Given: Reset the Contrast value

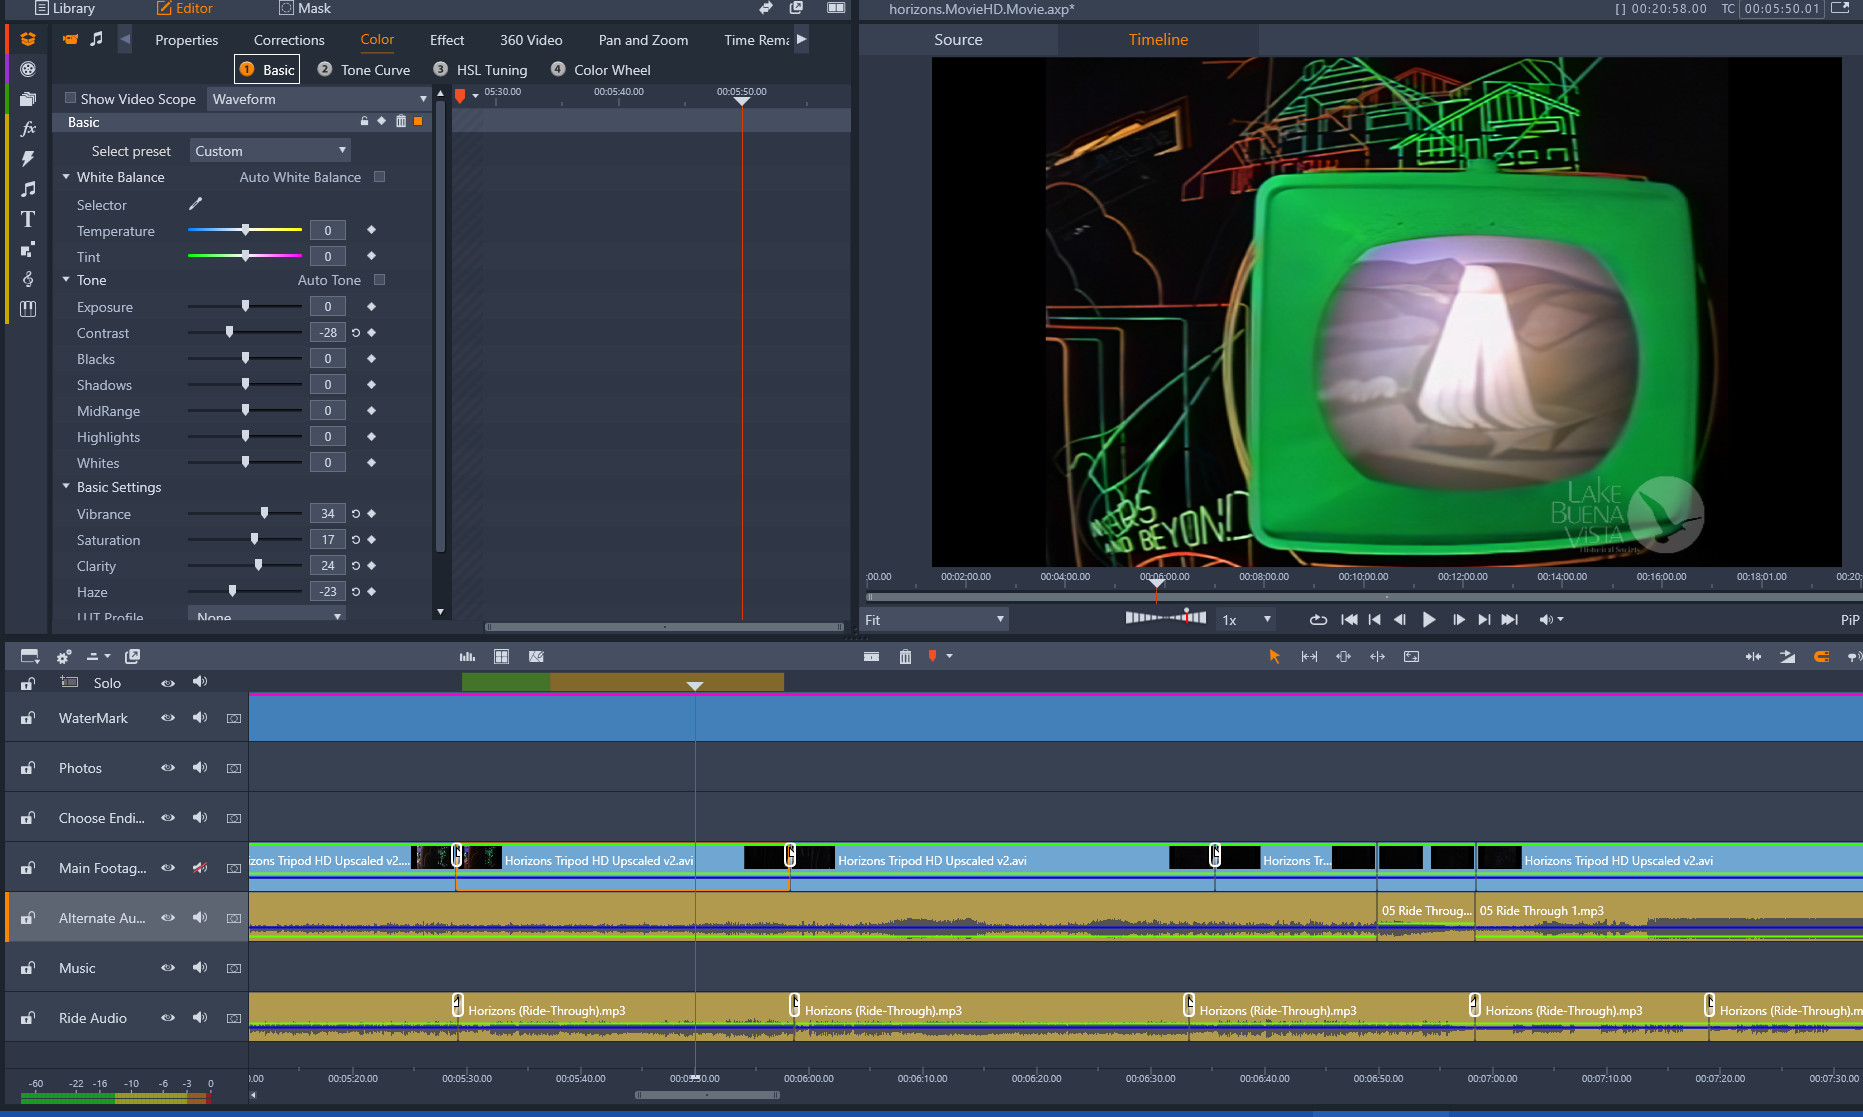Looking at the screenshot, I should pyautogui.click(x=356, y=333).
